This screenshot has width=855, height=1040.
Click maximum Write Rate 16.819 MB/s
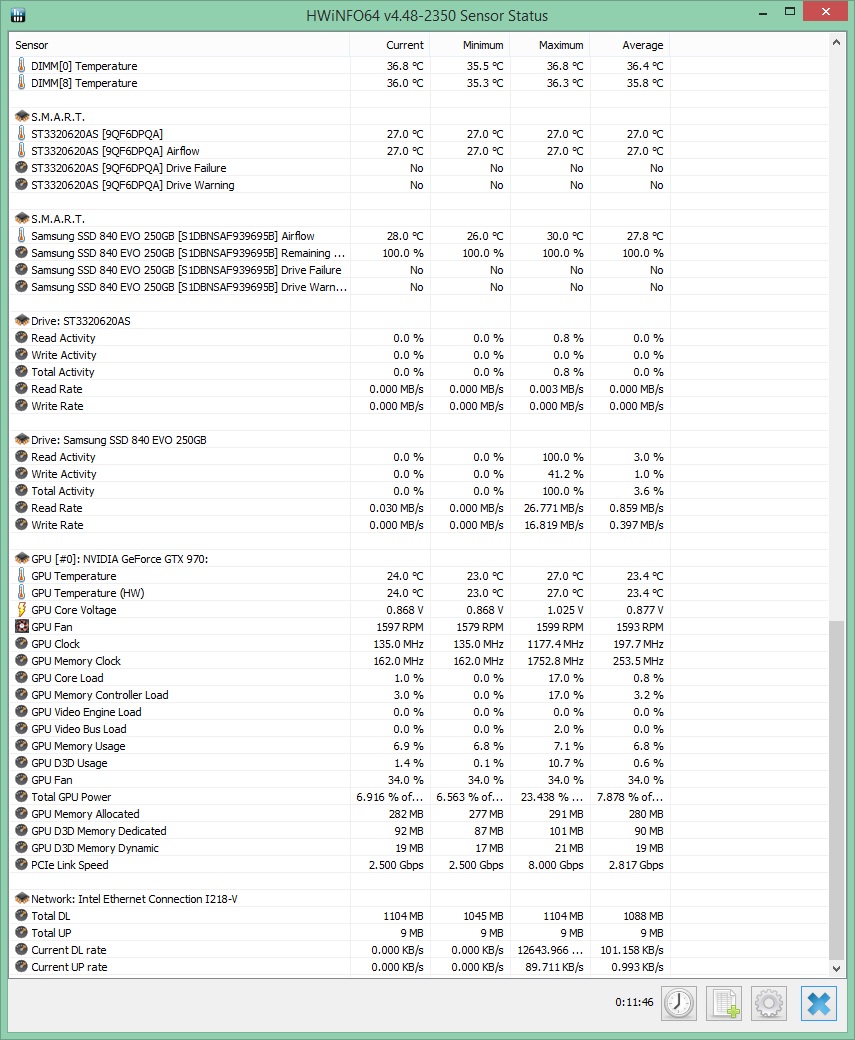[554, 525]
